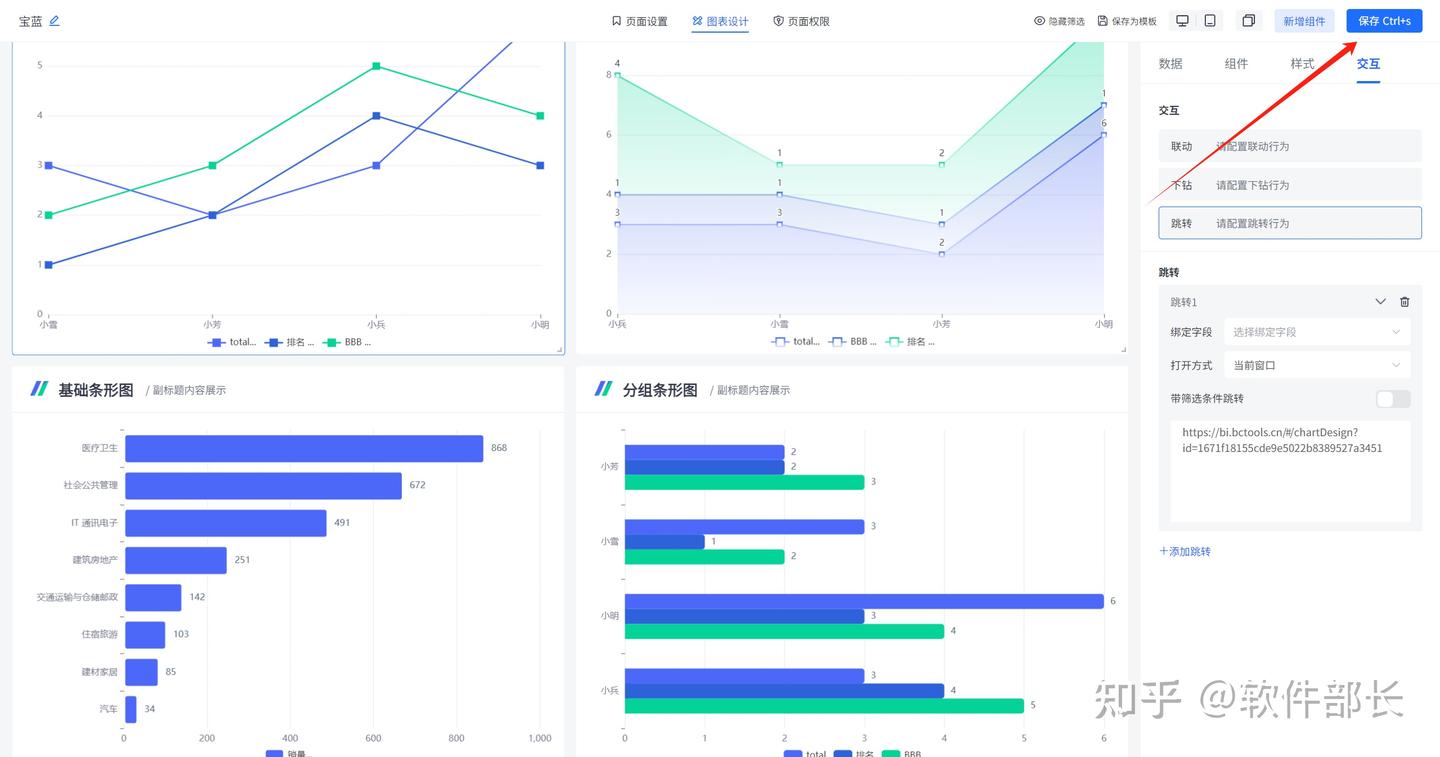Viewport: 1440px width, 757px height.
Task: Click the 小雪 short dark-blue bar valued 1
Action: pos(665,541)
